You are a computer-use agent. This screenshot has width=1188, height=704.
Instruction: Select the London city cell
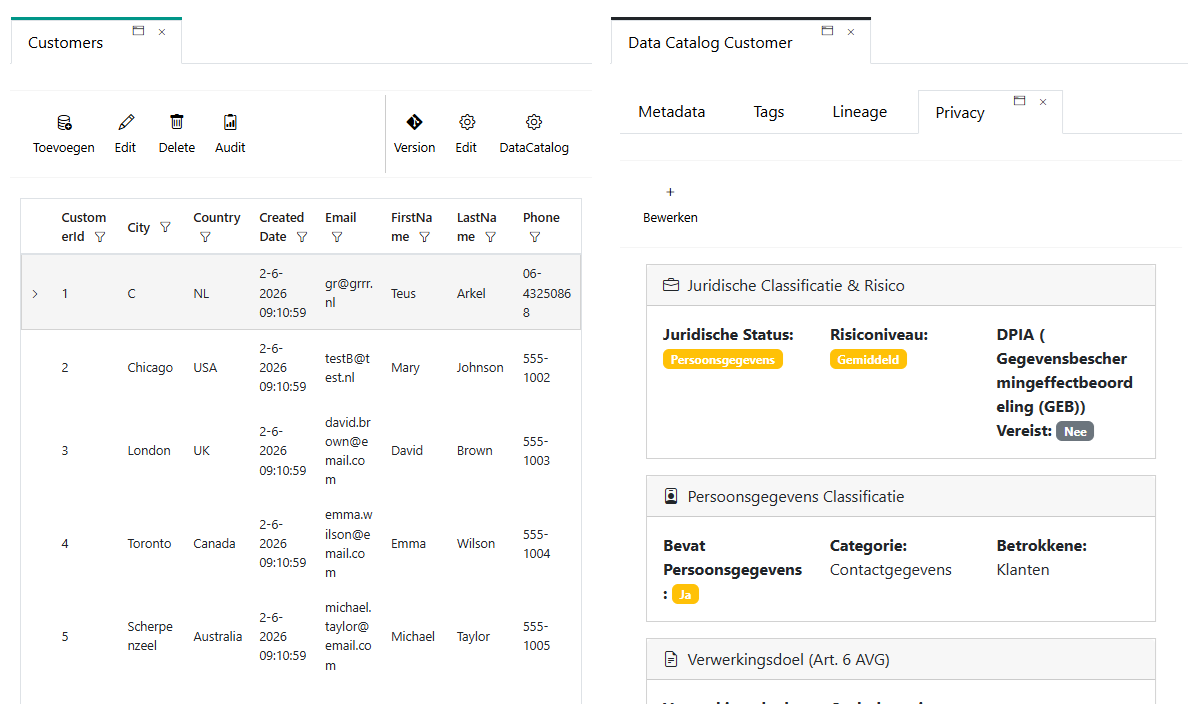pyautogui.click(x=148, y=450)
